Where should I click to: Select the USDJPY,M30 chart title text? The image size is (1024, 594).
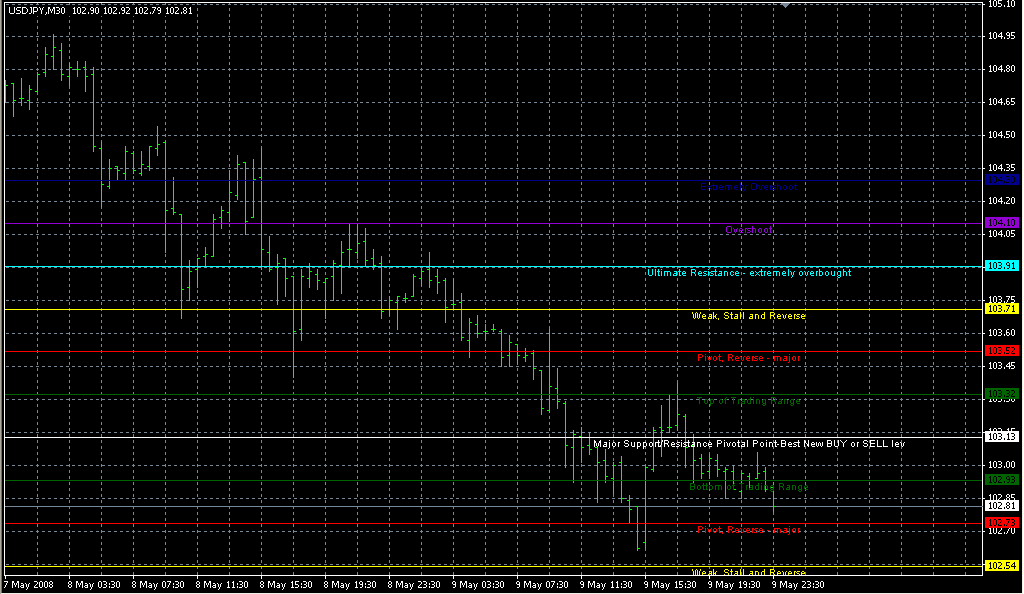(x=36, y=11)
